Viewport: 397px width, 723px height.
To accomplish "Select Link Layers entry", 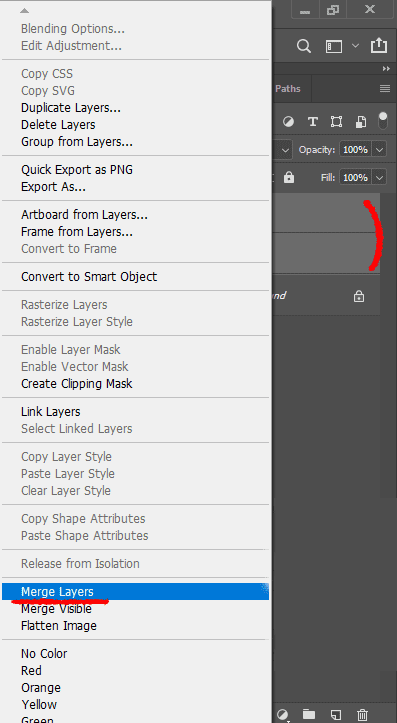I will (51, 412).
